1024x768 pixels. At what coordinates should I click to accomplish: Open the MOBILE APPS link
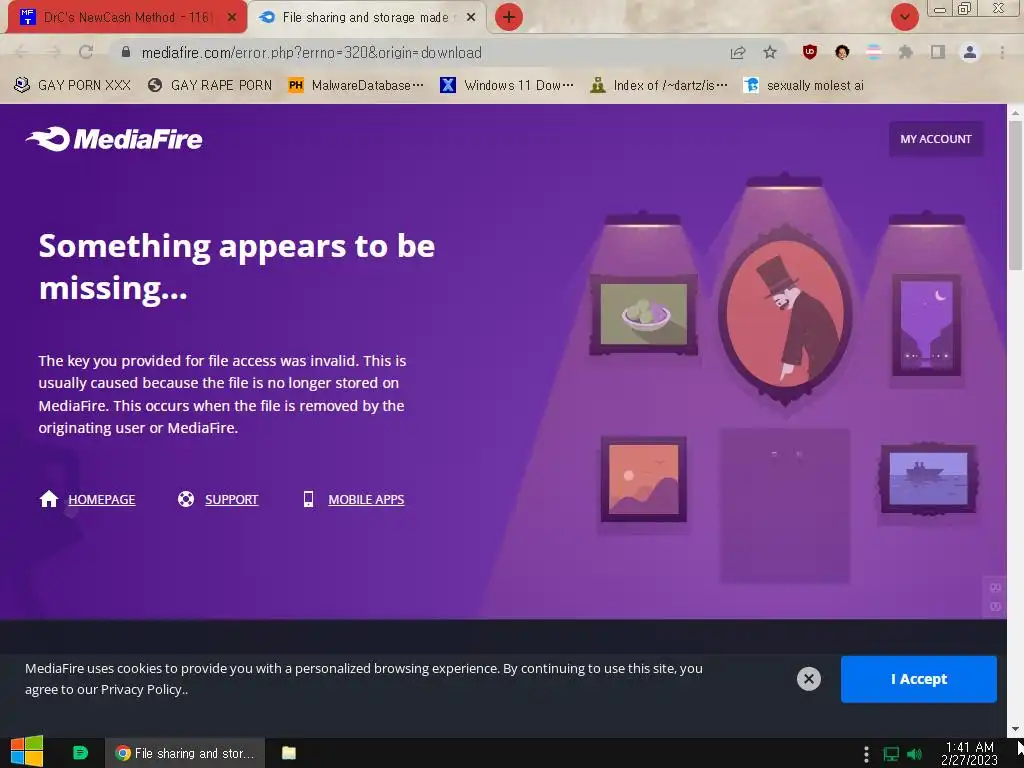366,500
